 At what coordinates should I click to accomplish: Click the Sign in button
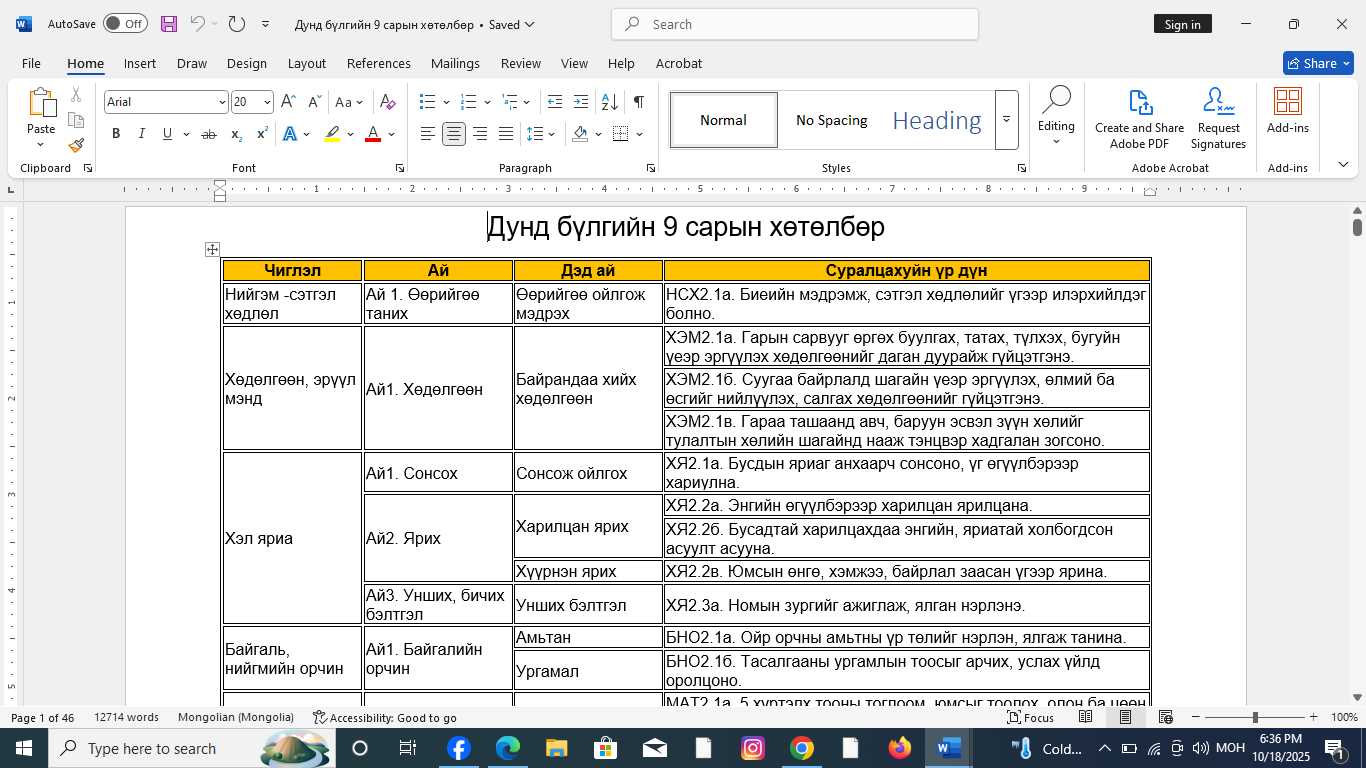click(1183, 23)
